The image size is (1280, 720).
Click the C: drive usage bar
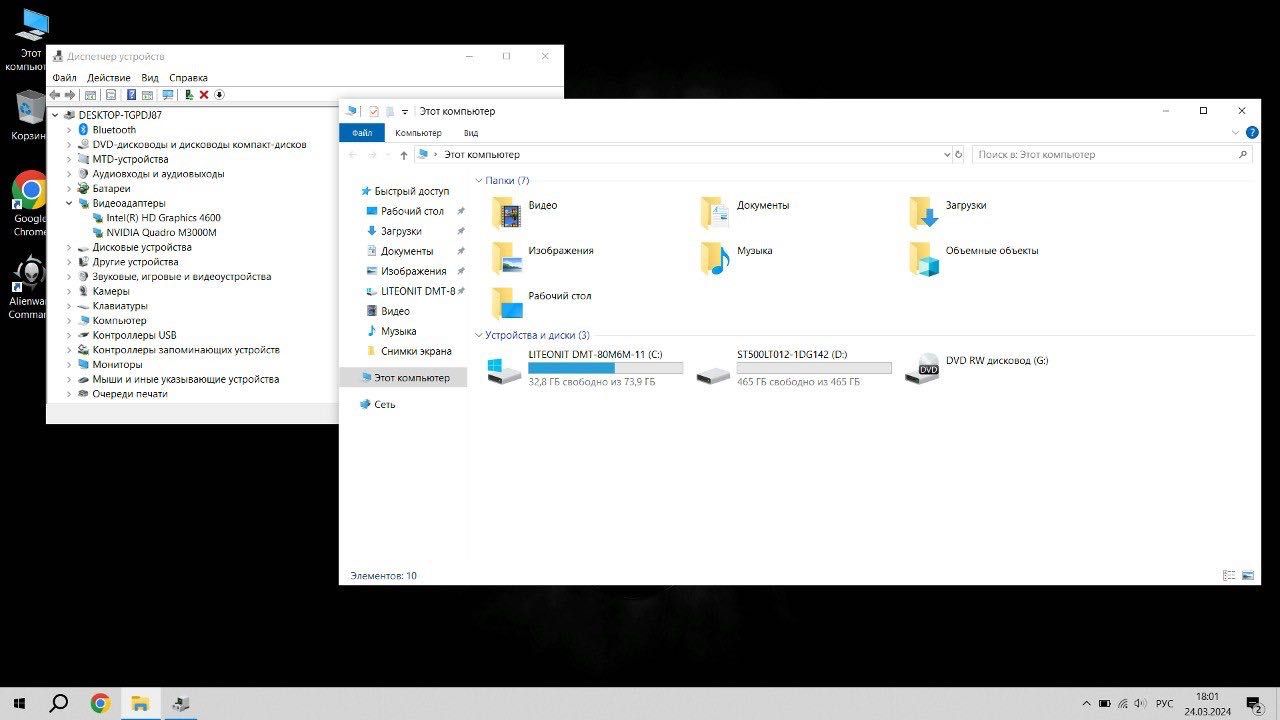pyautogui.click(x=606, y=368)
